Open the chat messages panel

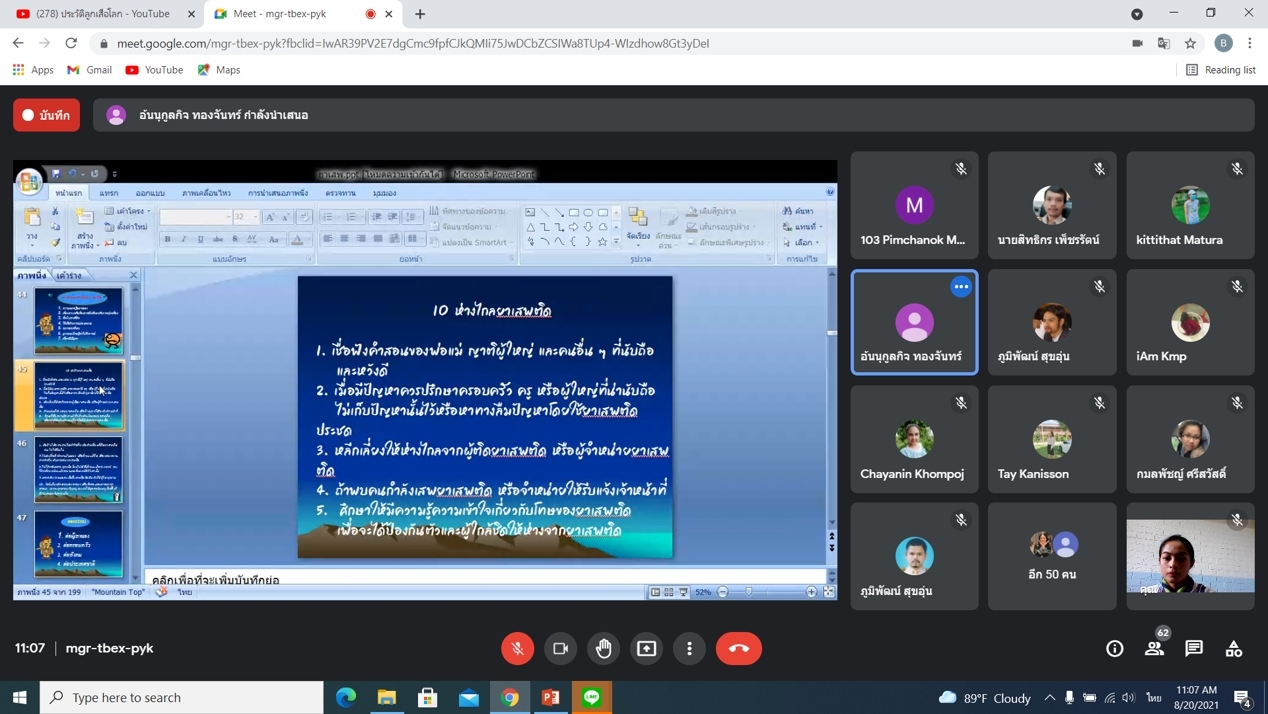click(1194, 648)
